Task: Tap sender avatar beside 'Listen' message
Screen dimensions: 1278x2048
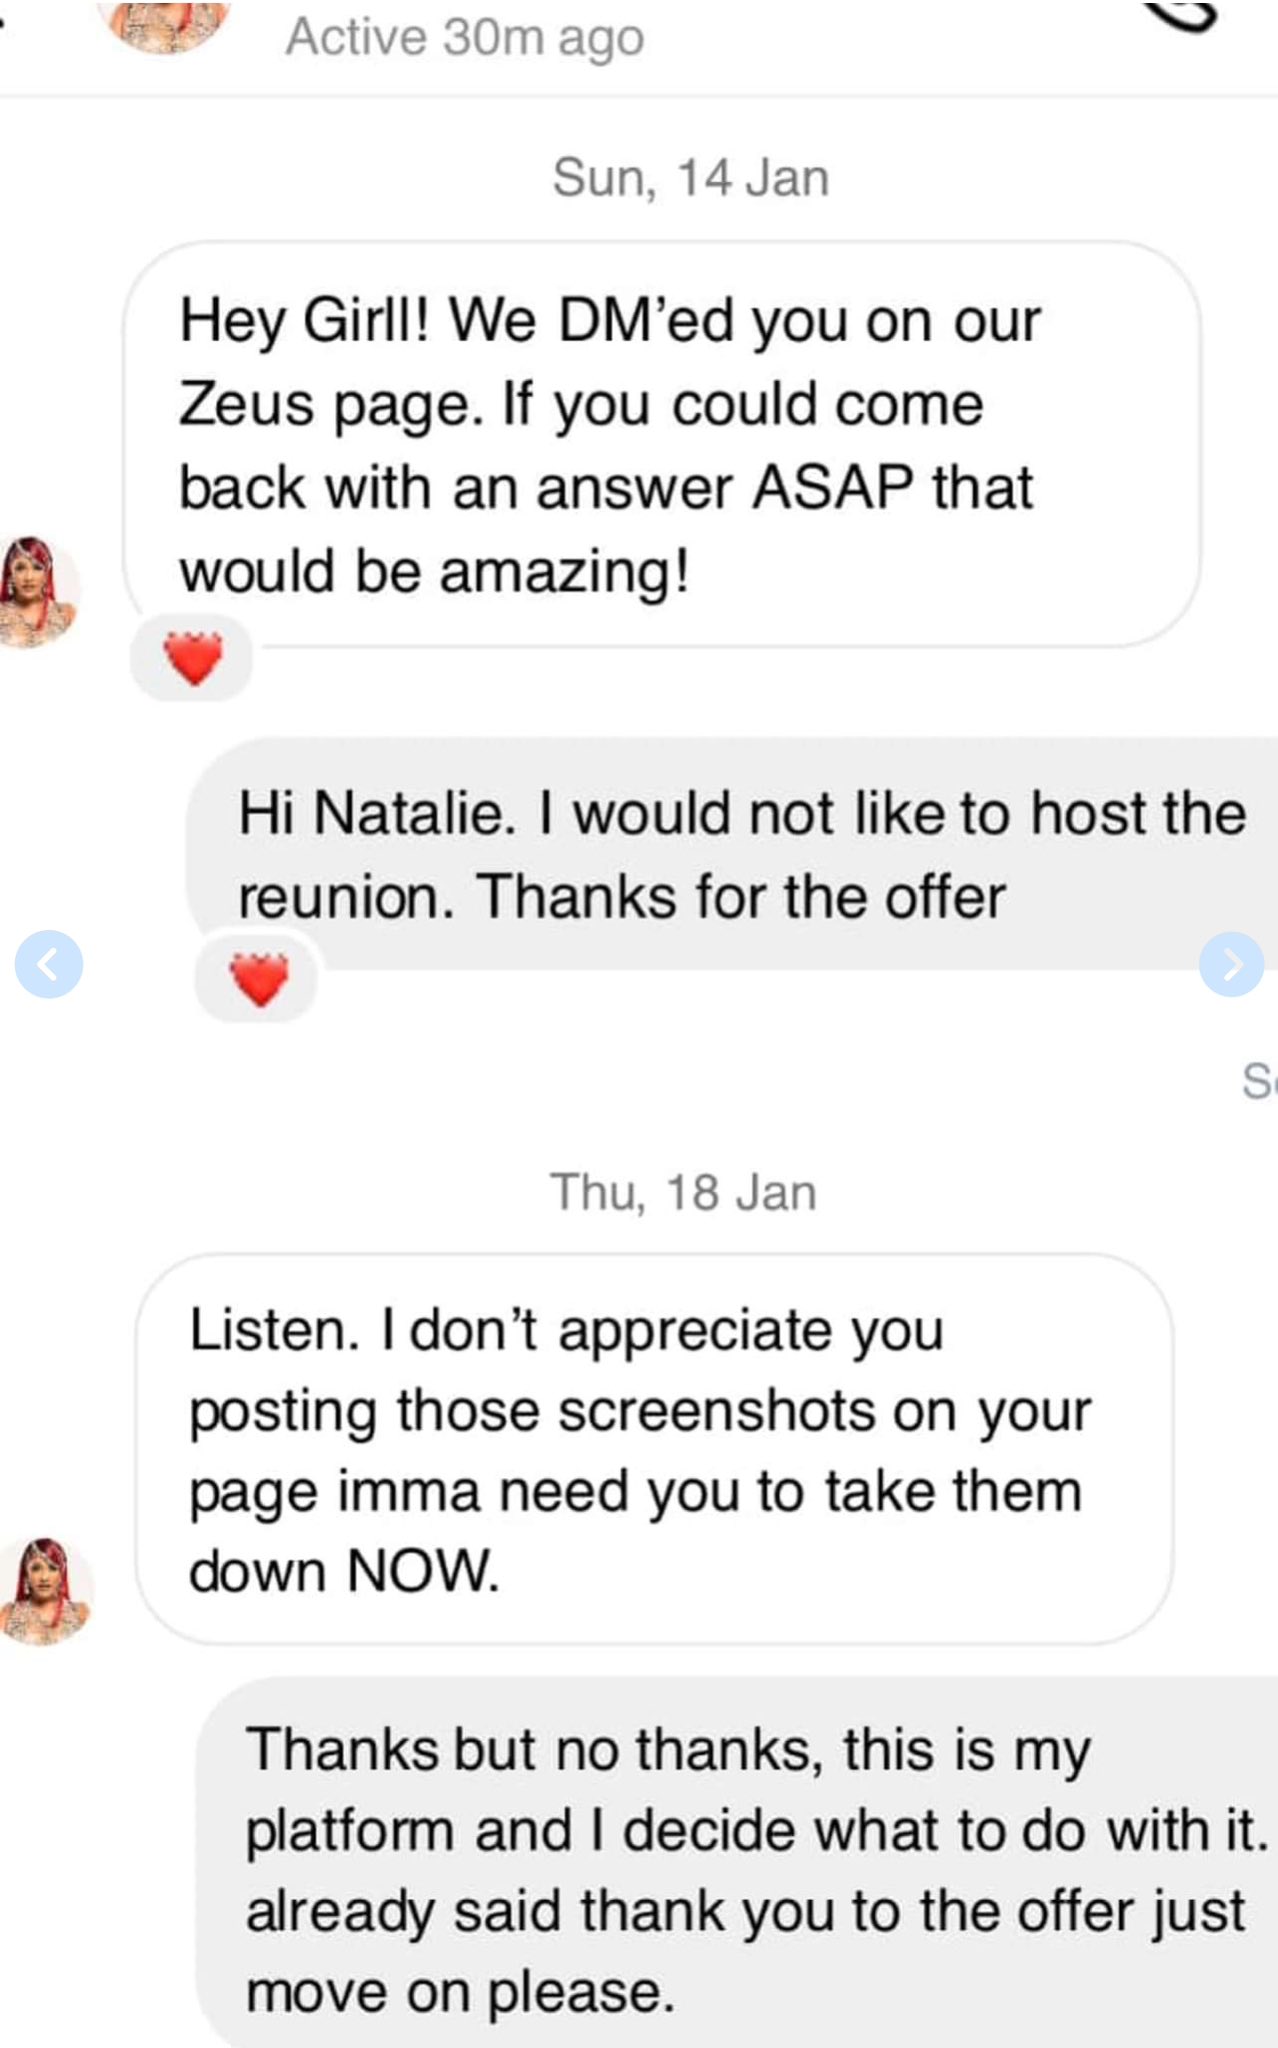Action: point(45,1591)
